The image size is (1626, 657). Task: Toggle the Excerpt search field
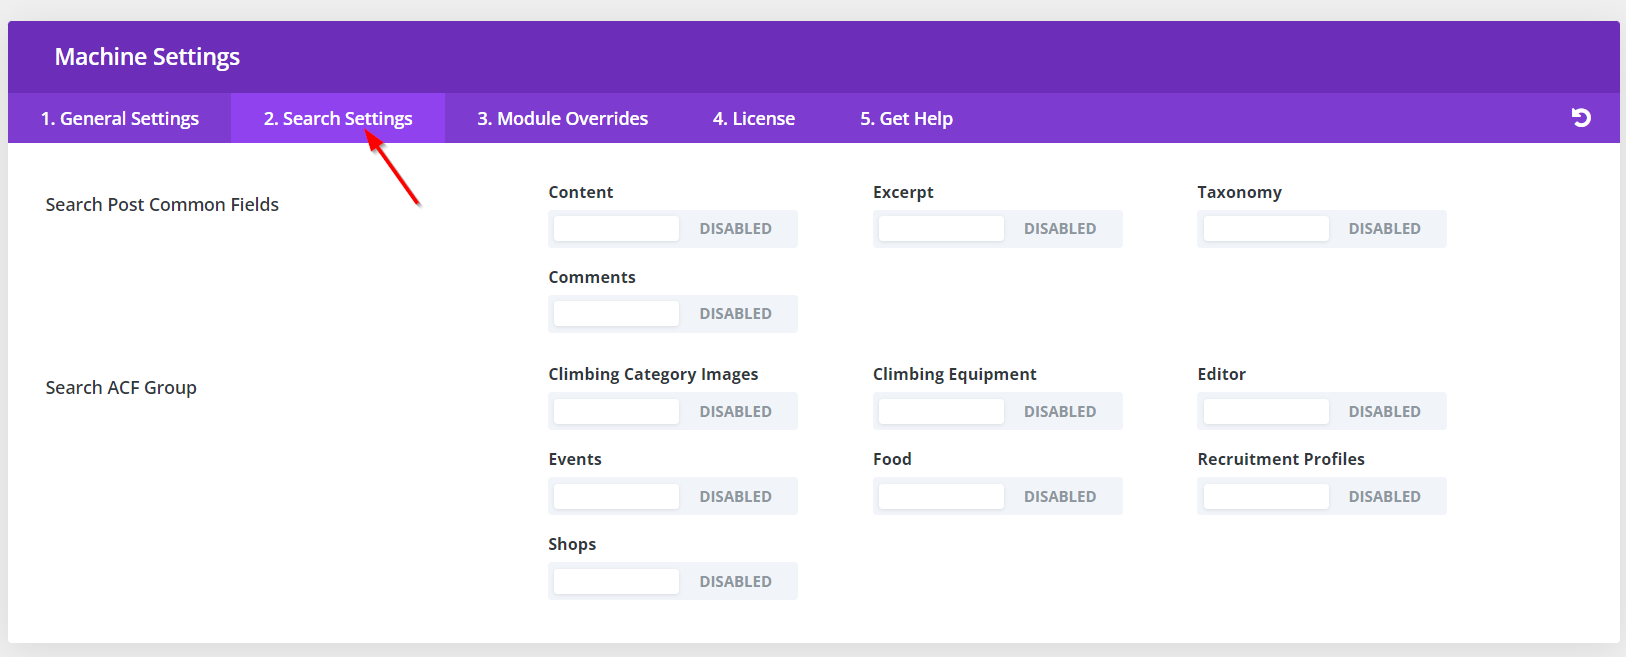coord(997,229)
